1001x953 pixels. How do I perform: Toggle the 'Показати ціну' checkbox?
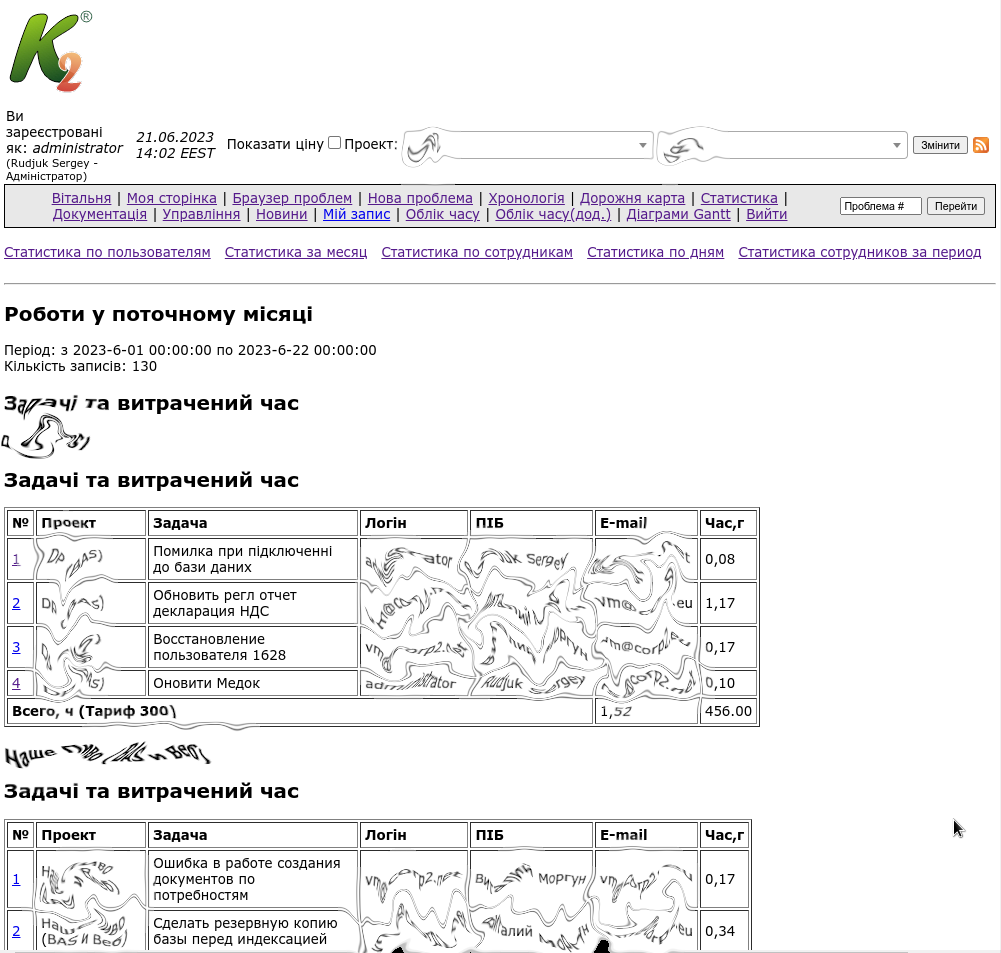coord(335,143)
